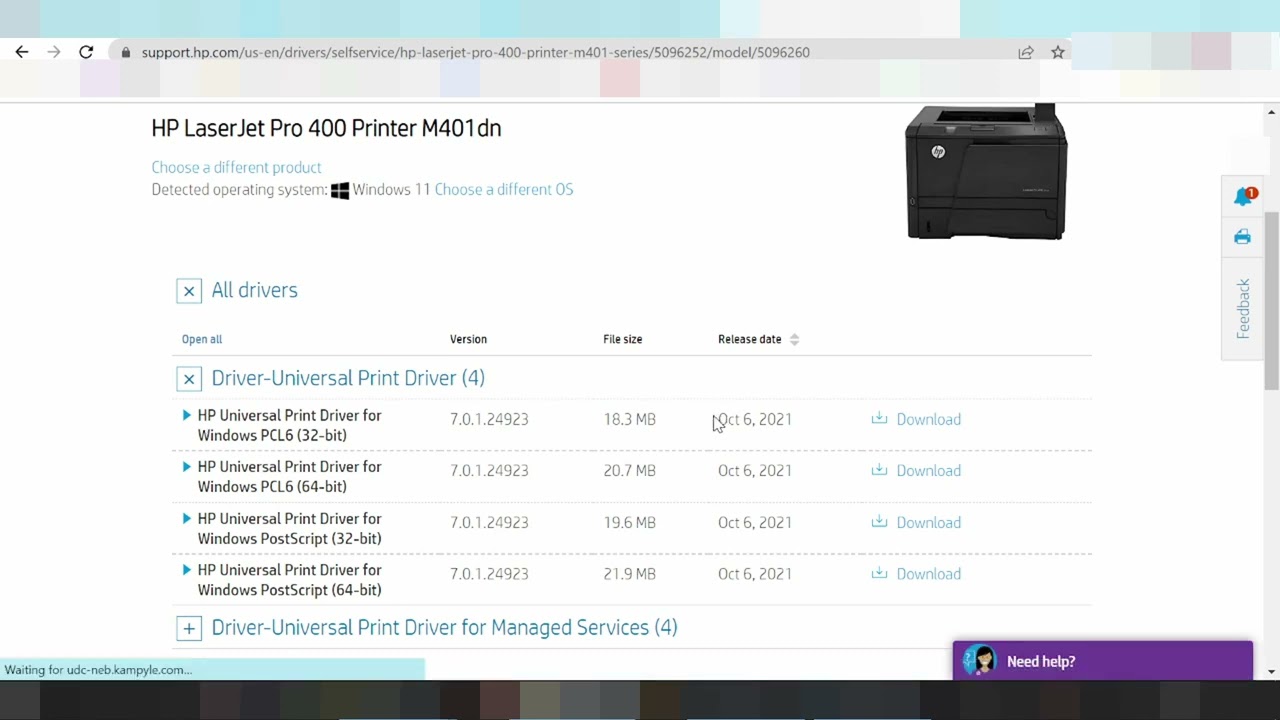Click version 7.0.1.24923 of PCL6 (32-bit)
The height and width of the screenshot is (720, 1280).
(489, 419)
